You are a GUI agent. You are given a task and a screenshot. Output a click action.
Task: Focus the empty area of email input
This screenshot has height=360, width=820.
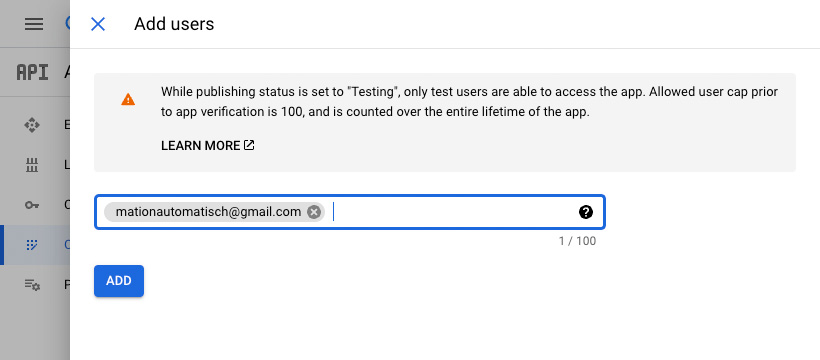tap(450, 212)
